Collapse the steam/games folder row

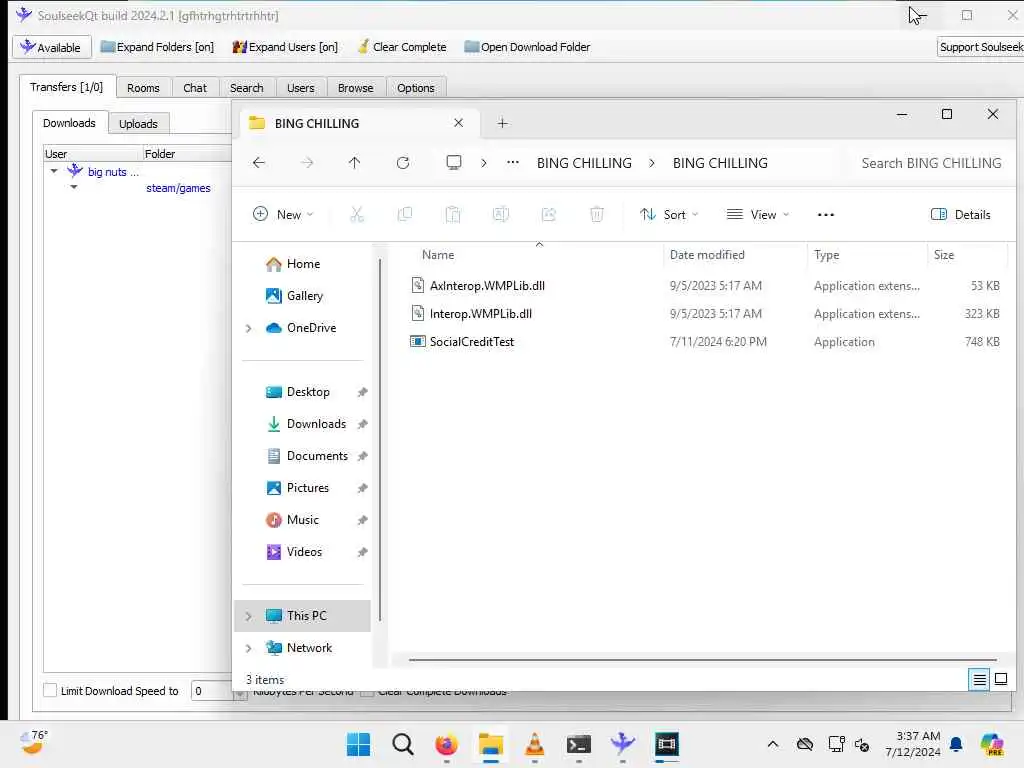coord(74,187)
